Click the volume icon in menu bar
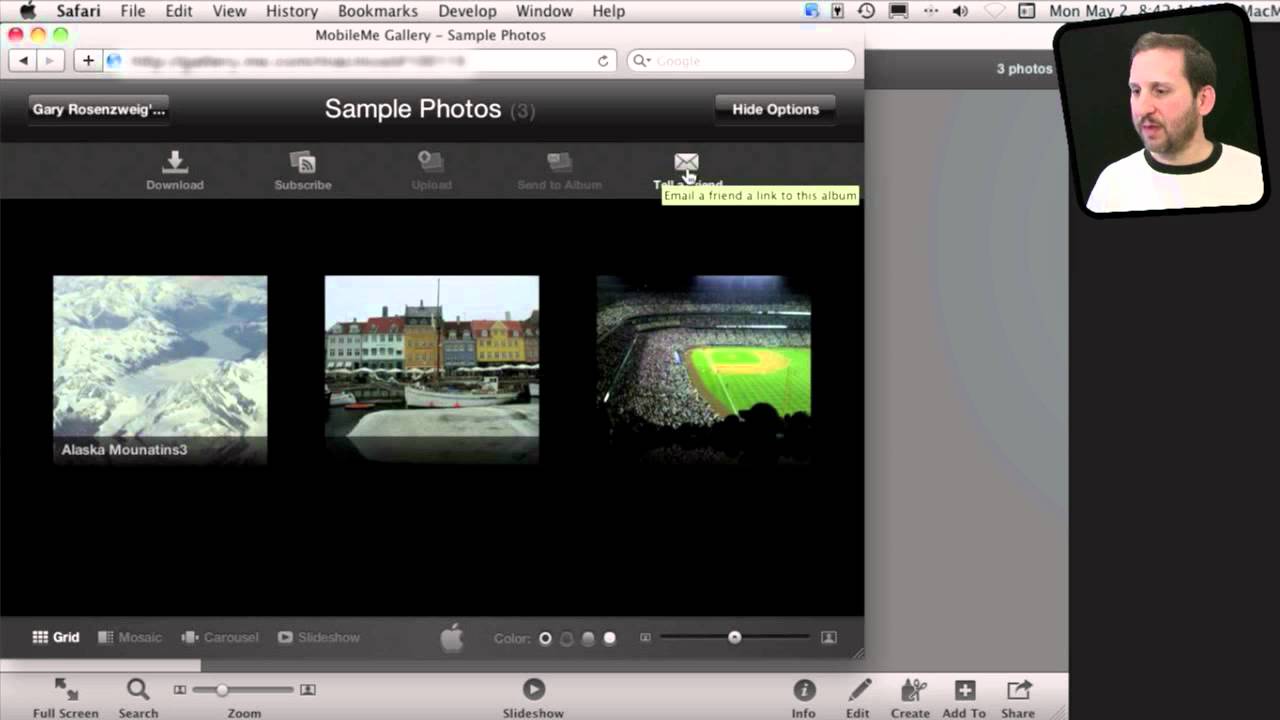The width and height of the screenshot is (1280, 720). (960, 11)
